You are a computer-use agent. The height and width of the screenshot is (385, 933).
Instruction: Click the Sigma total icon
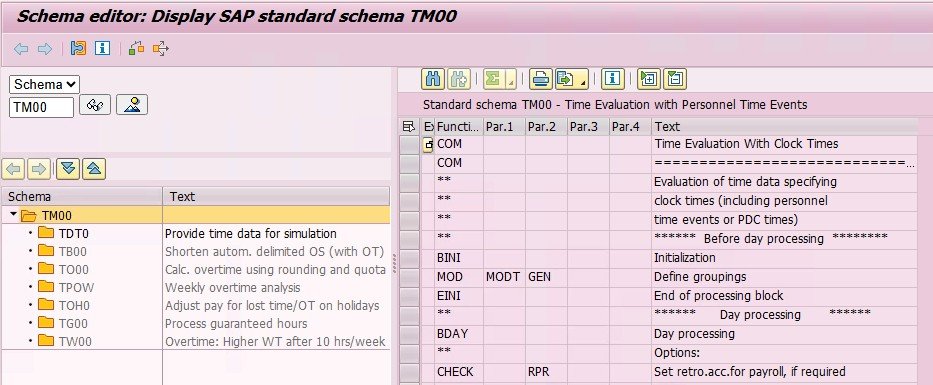pyautogui.click(x=493, y=79)
